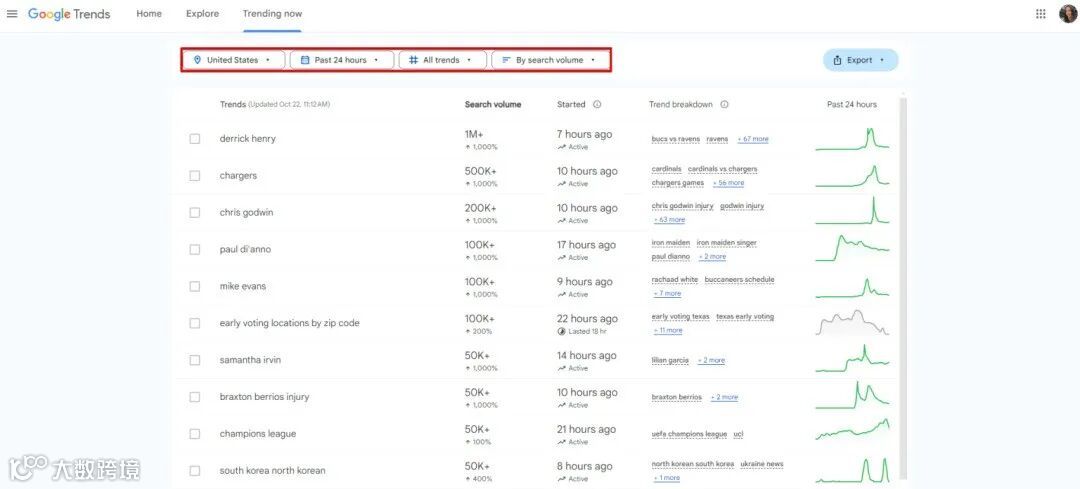This screenshot has height=489, width=1080.
Task: Click the braxton berrios breakdown link
Action: click(677, 397)
